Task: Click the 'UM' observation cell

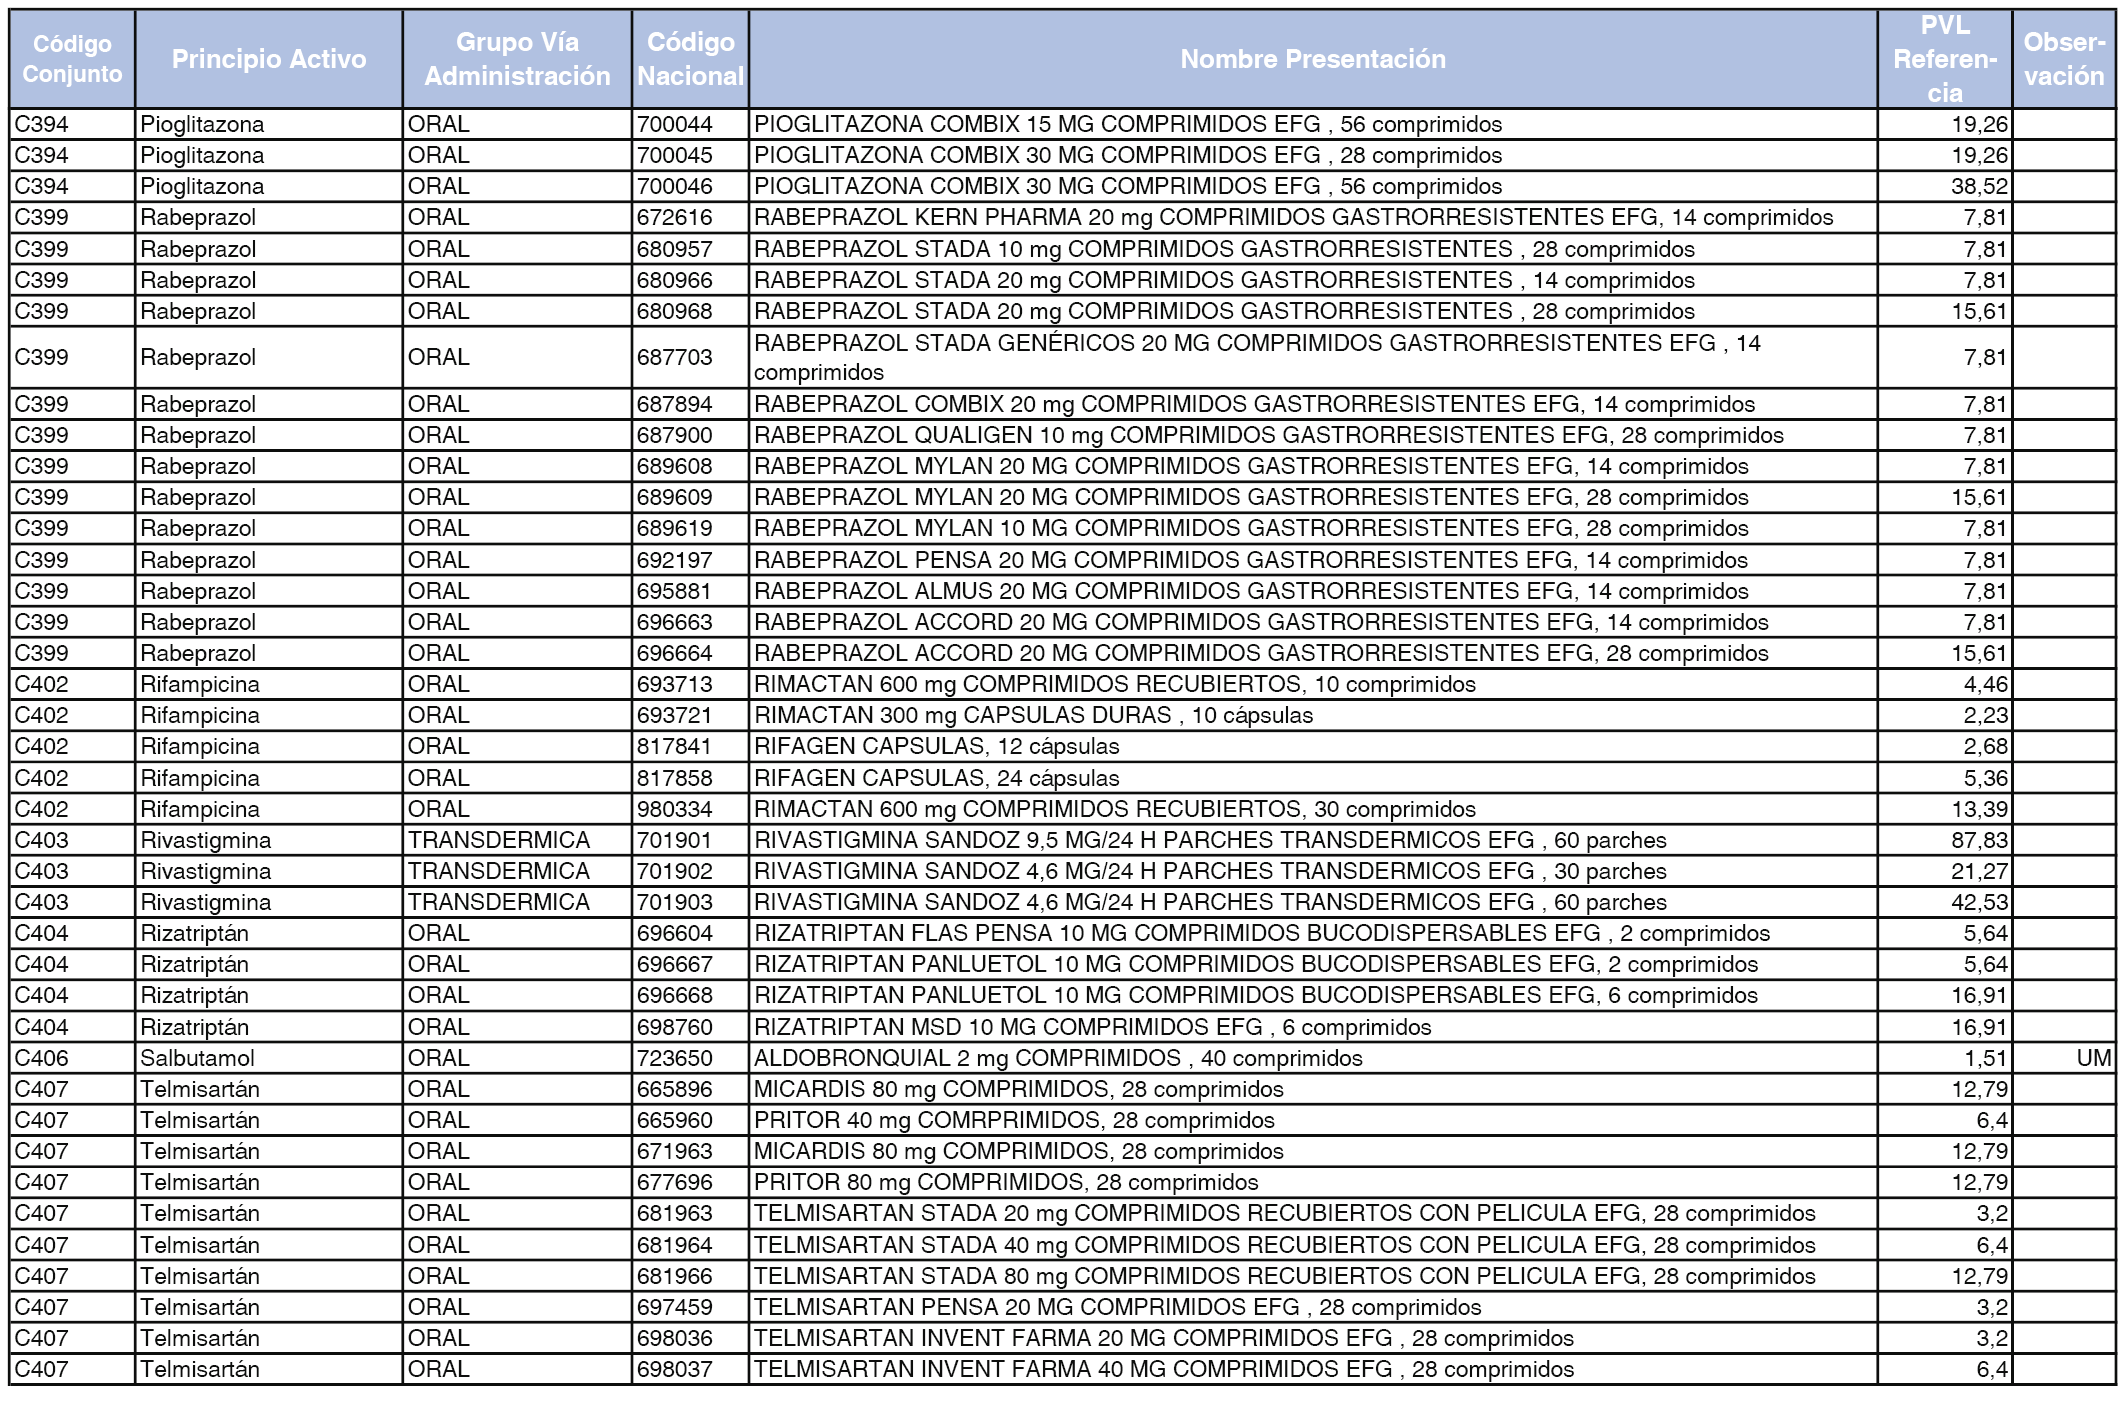Action: 2064,1058
